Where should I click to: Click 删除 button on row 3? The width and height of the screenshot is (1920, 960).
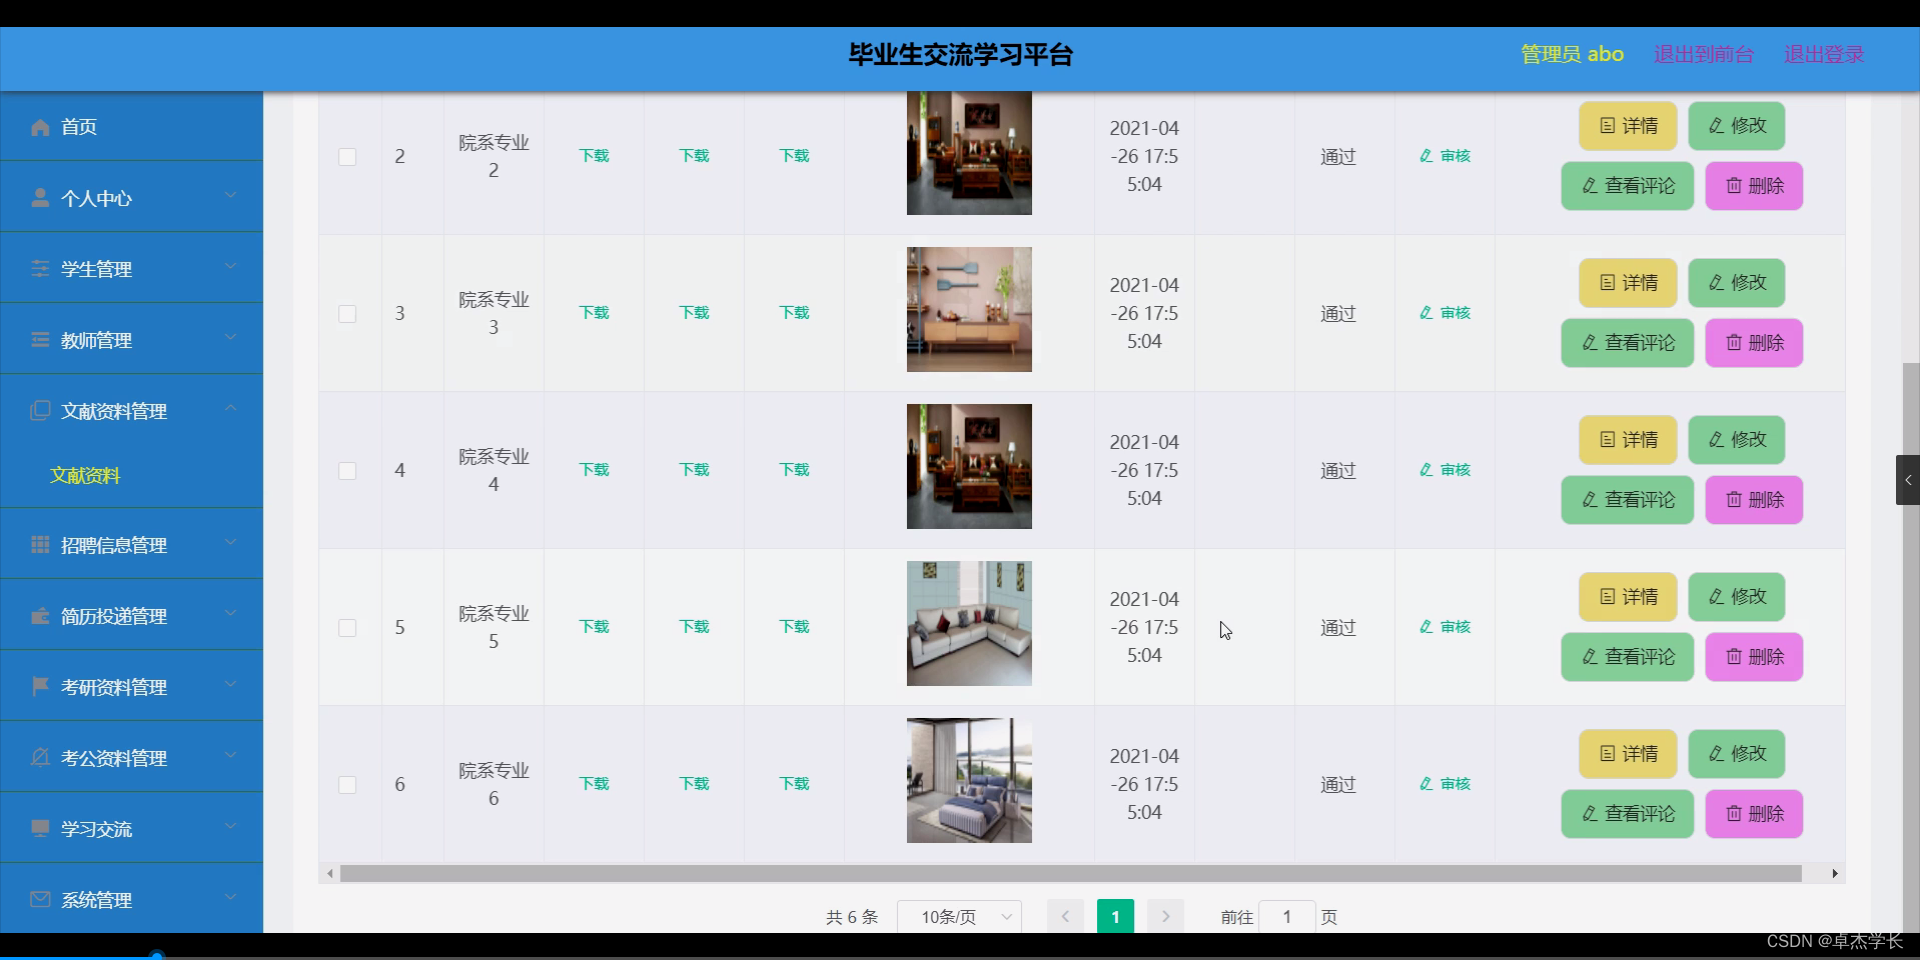pos(1752,343)
